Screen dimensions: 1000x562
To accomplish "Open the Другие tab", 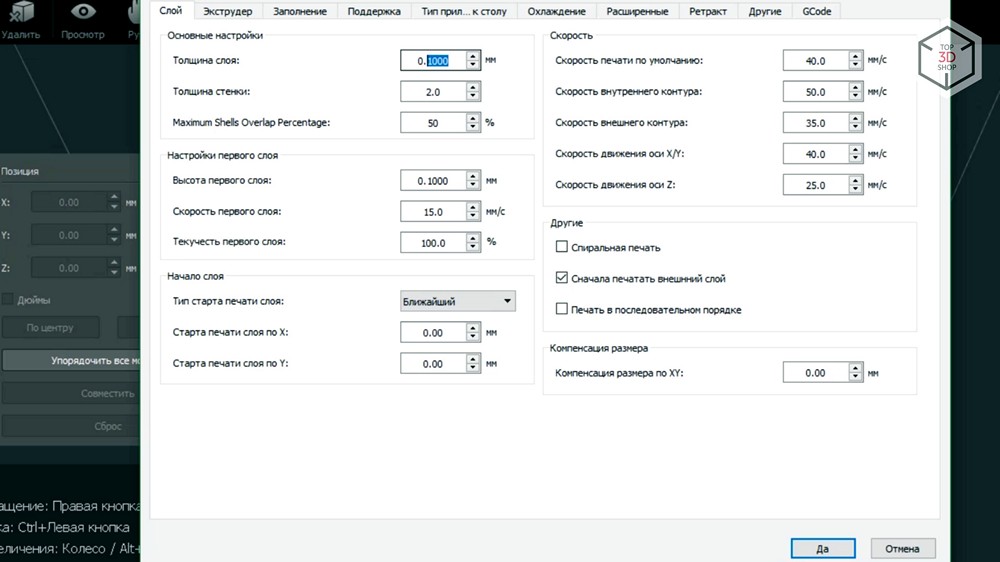I will point(765,11).
